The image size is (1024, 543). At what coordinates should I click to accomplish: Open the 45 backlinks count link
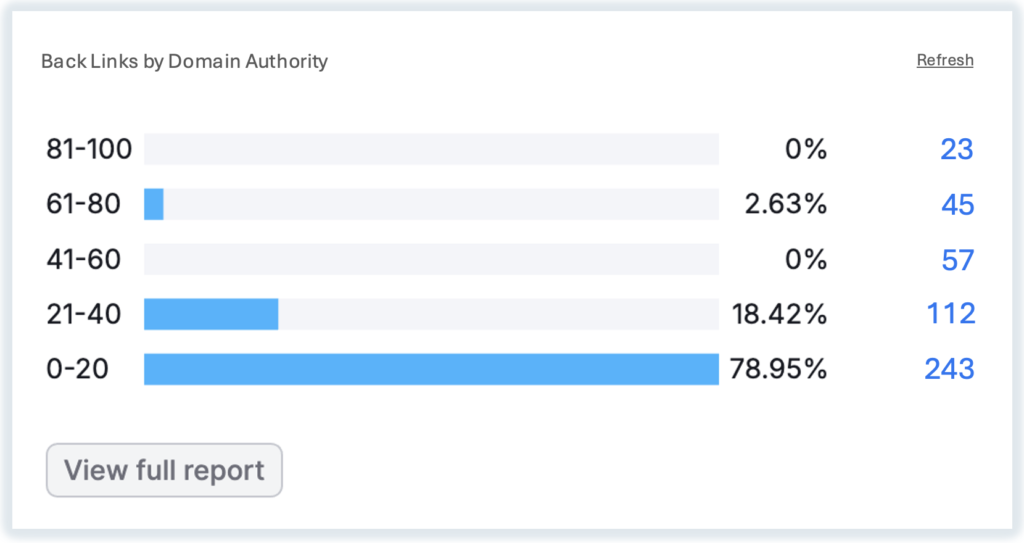click(x=957, y=205)
